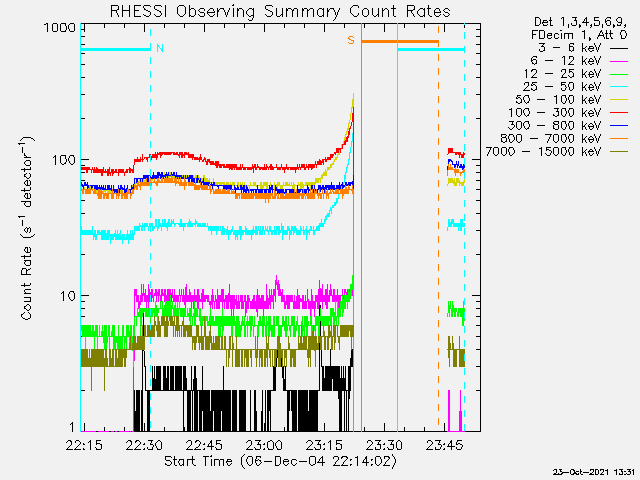Click the x-axis tick label '23:15'
Screen dimensions: 640x480
(x=324, y=445)
